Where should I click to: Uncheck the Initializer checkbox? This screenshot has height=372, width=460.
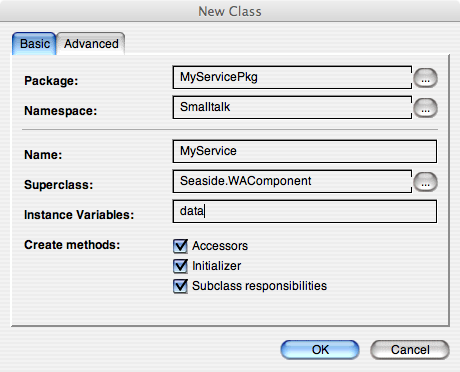(x=180, y=266)
